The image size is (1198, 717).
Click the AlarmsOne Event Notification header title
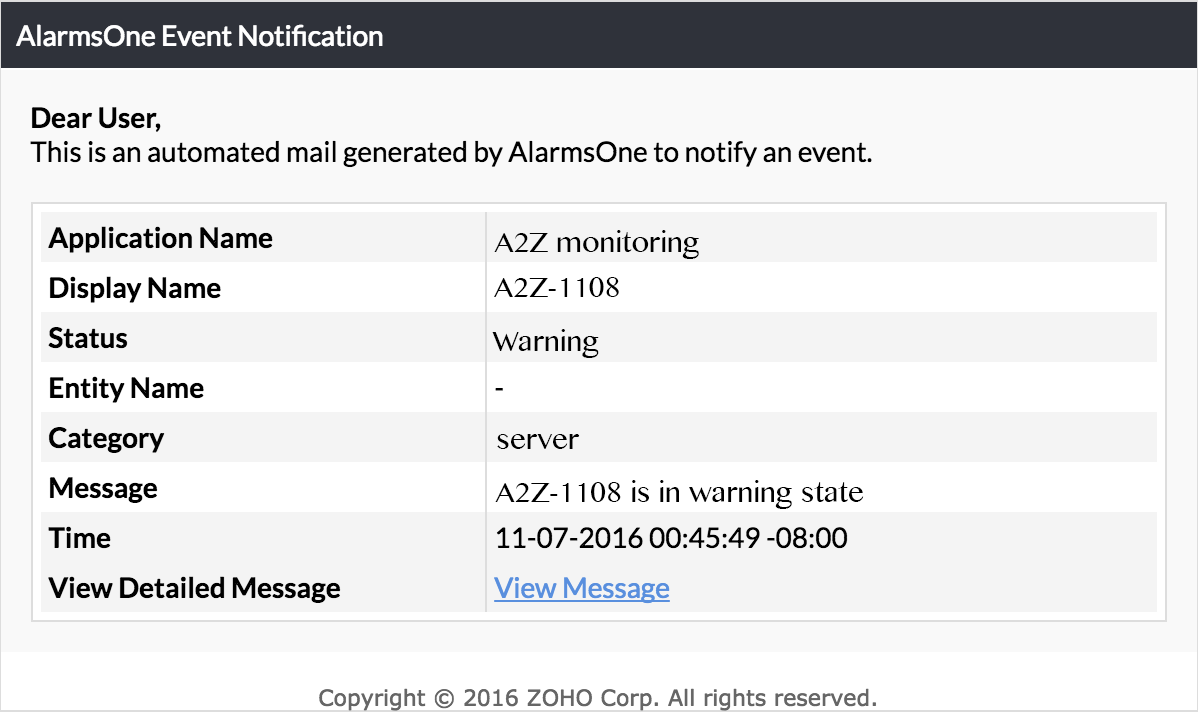tap(199, 36)
